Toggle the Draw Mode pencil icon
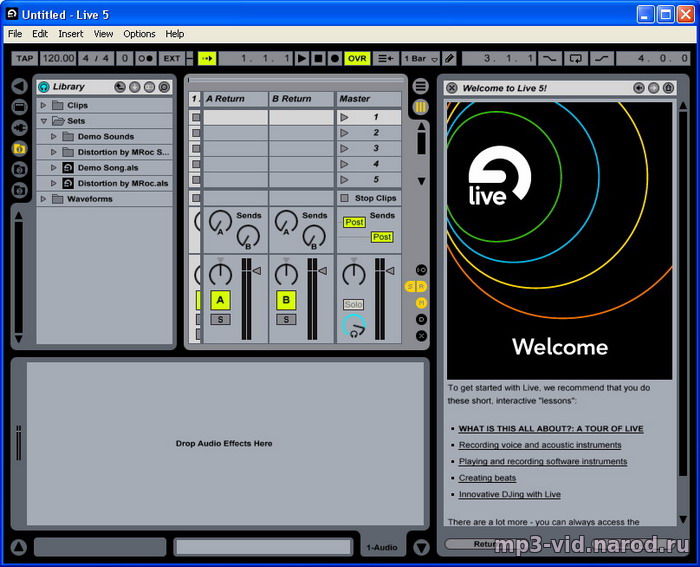 [450, 58]
